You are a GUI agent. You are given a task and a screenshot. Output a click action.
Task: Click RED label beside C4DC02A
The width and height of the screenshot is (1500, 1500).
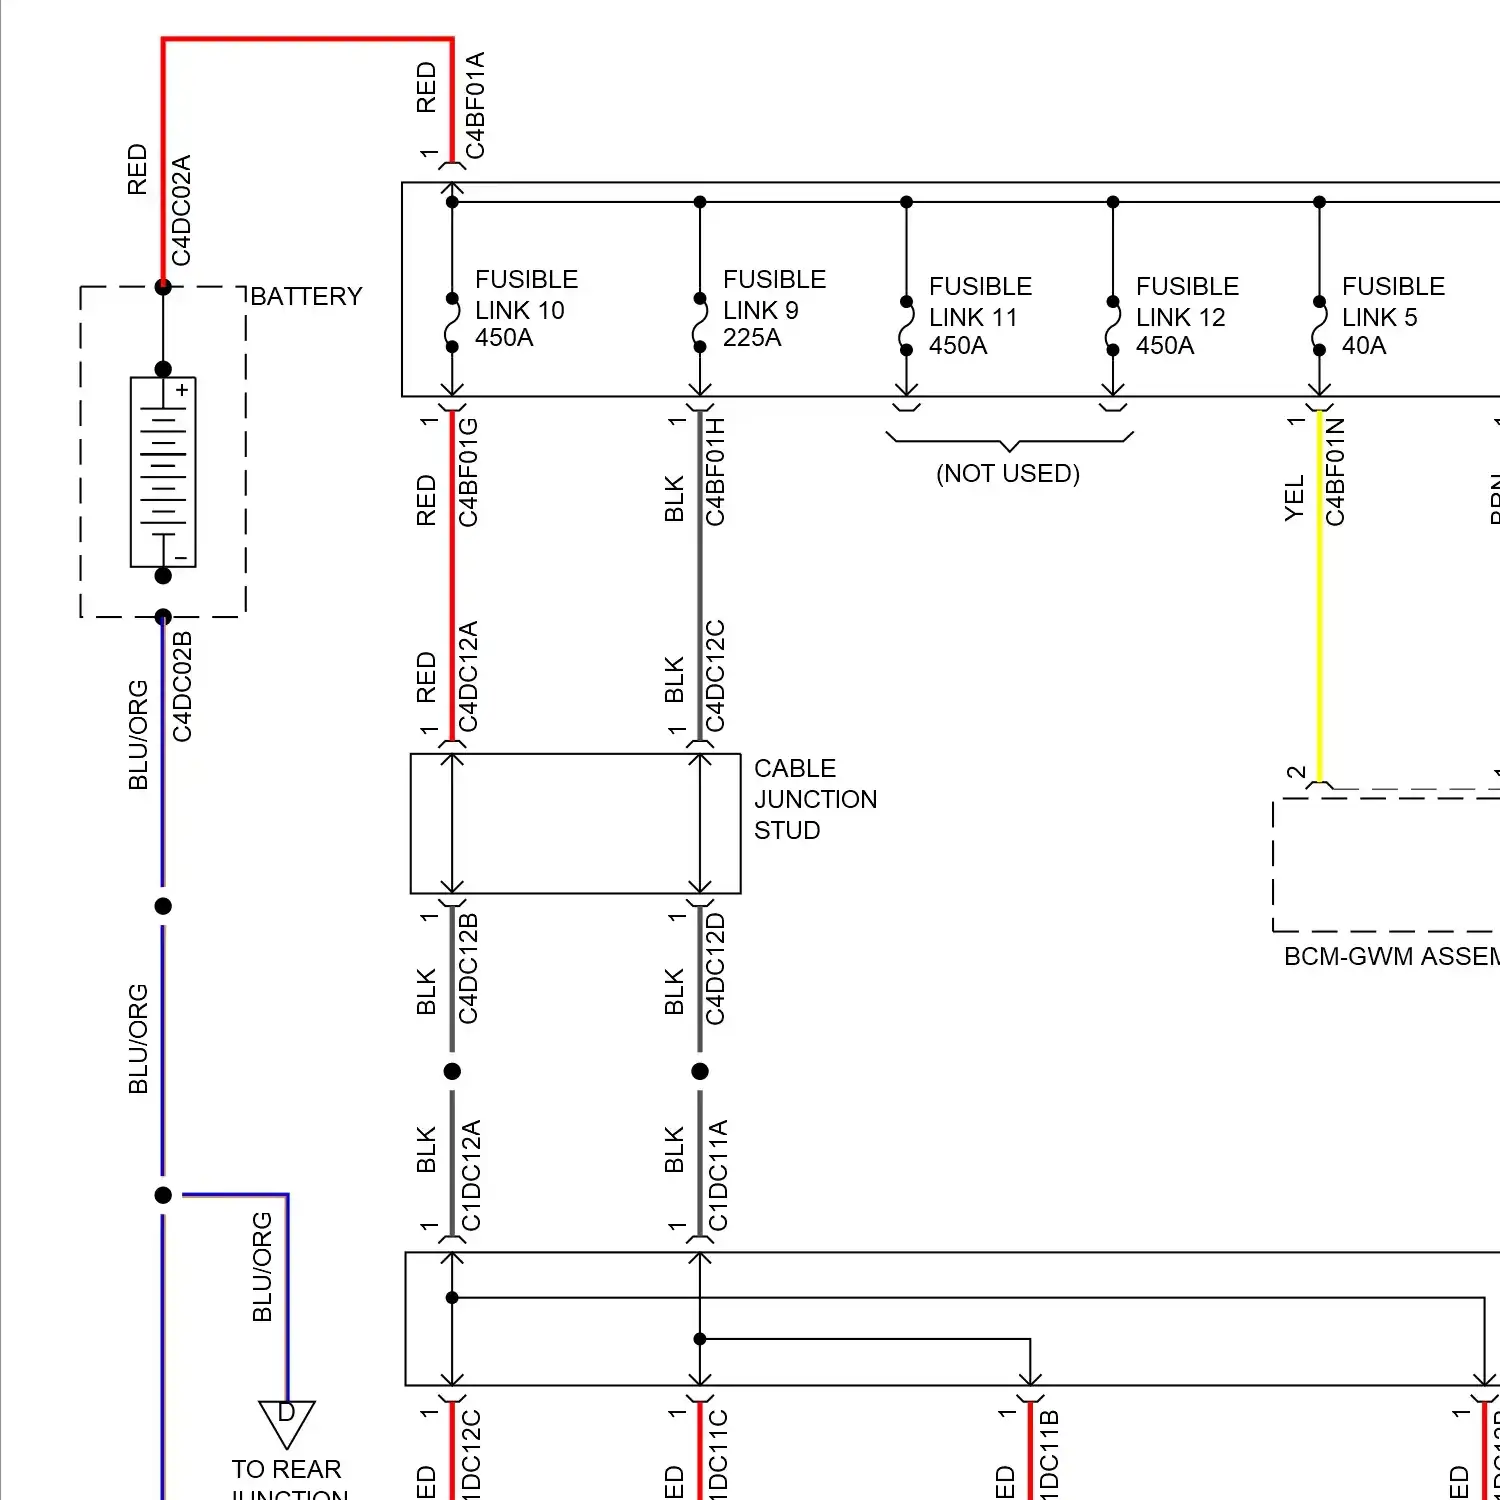pyautogui.click(x=137, y=170)
